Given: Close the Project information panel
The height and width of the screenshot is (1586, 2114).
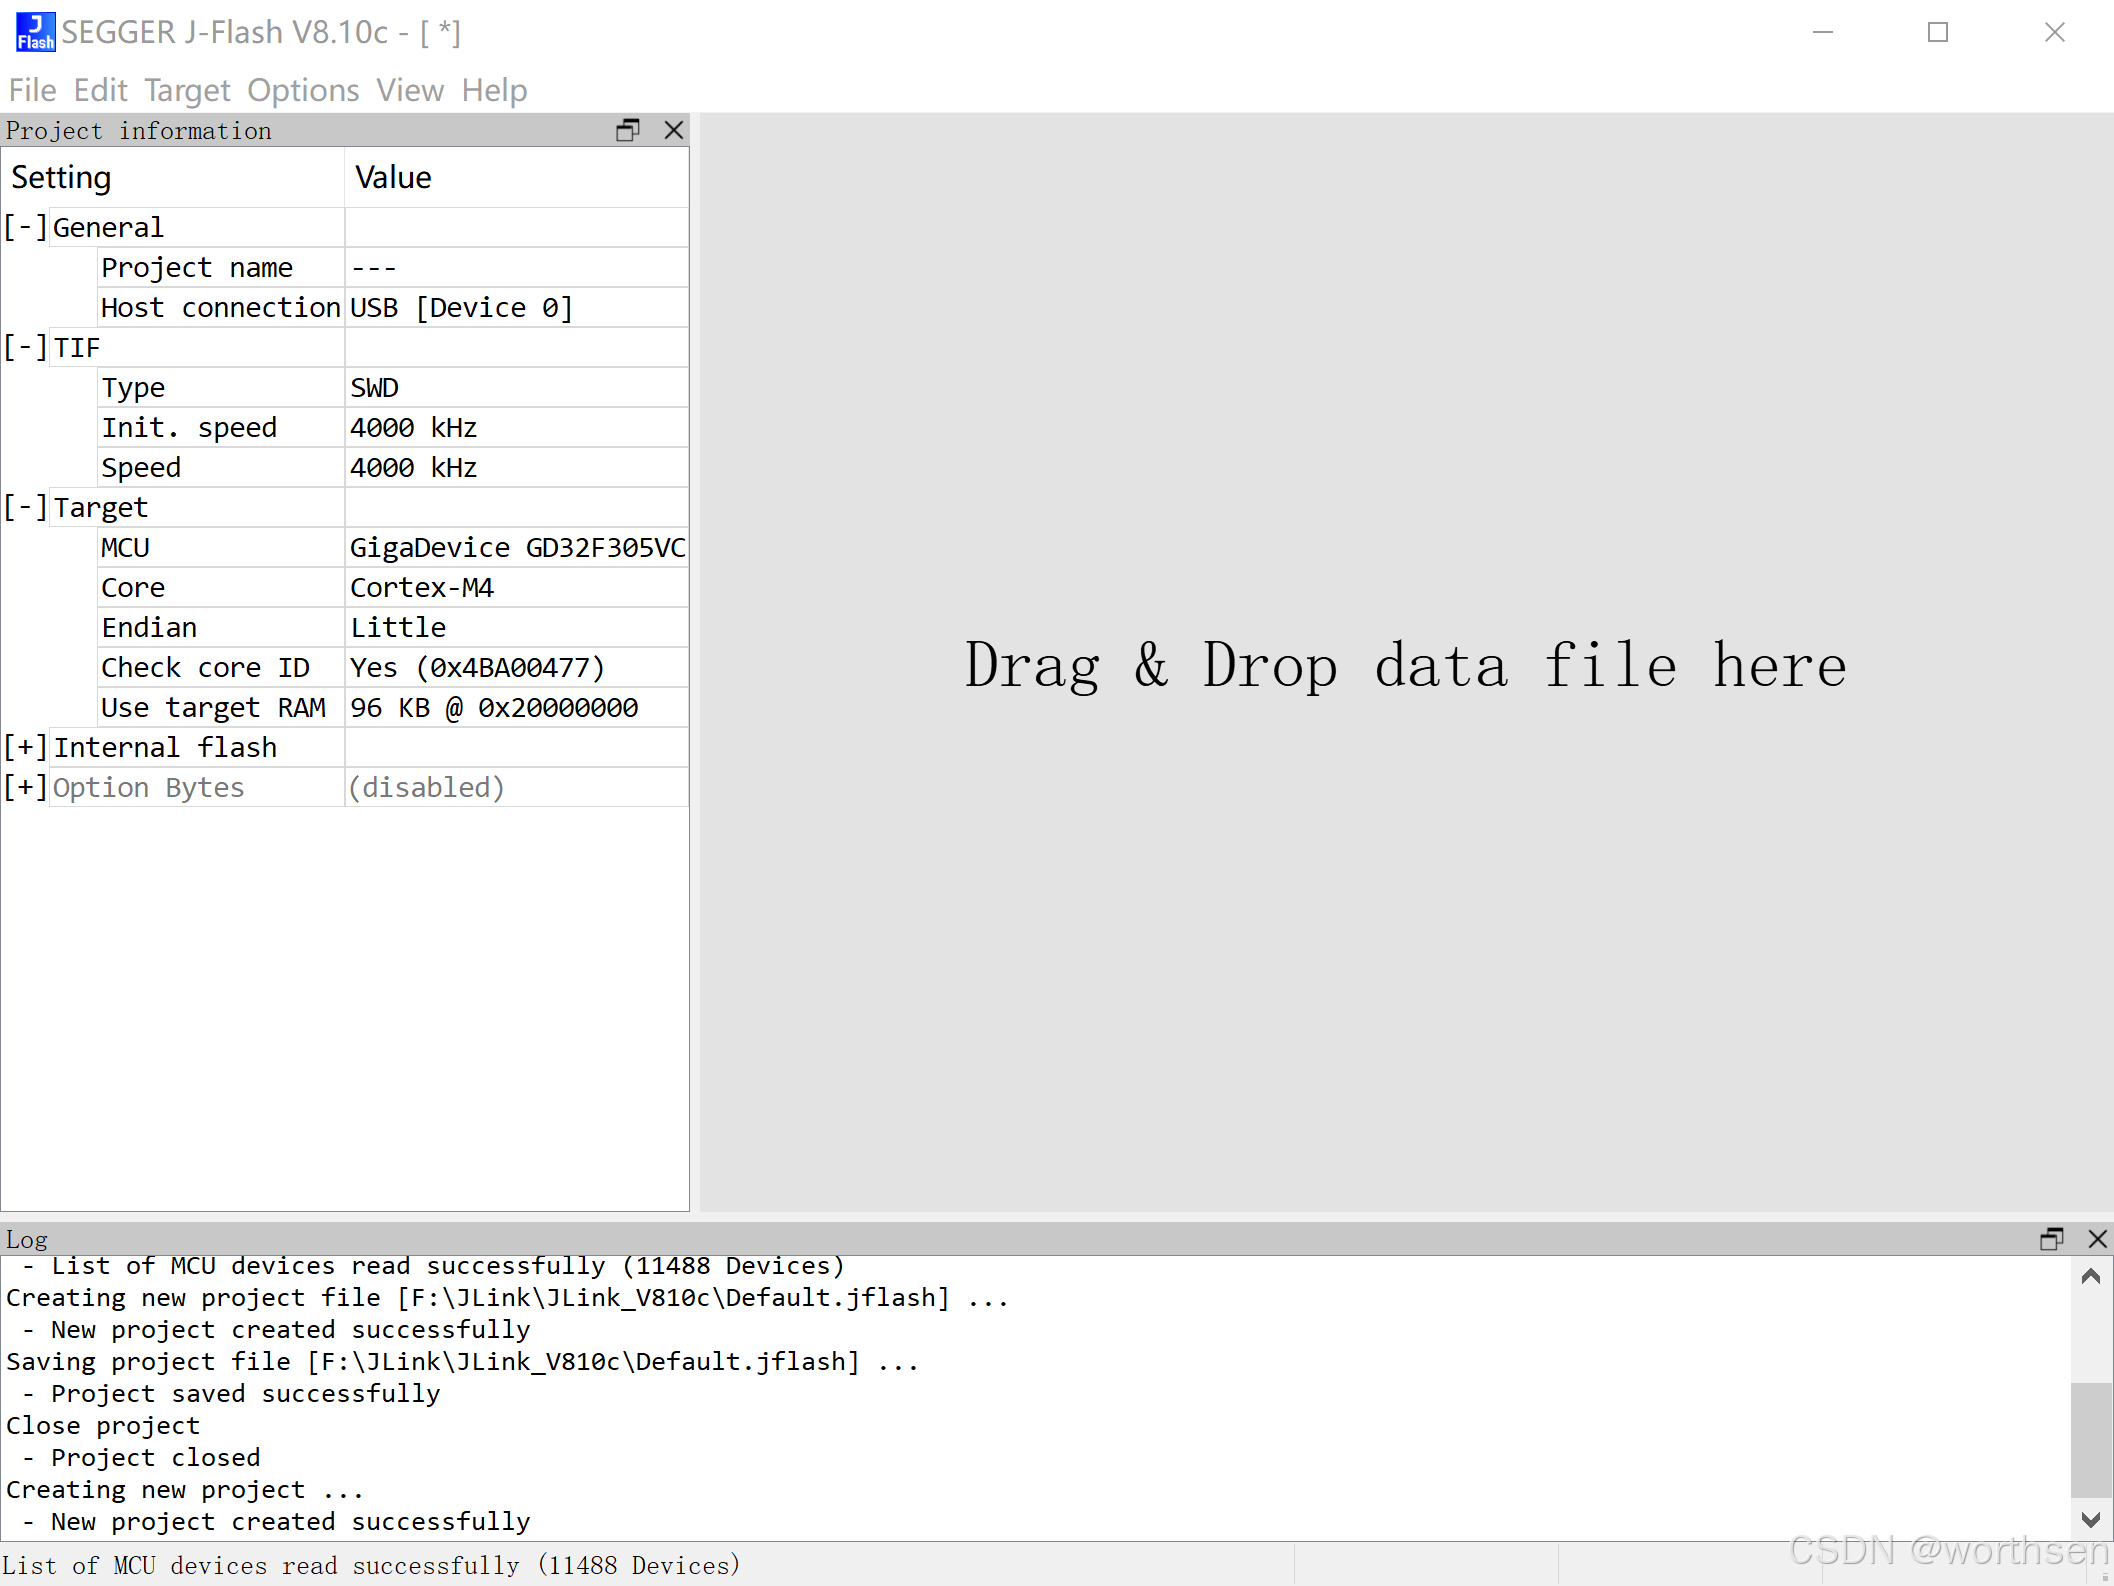Looking at the screenshot, I should pyautogui.click(x=674, y=130).
